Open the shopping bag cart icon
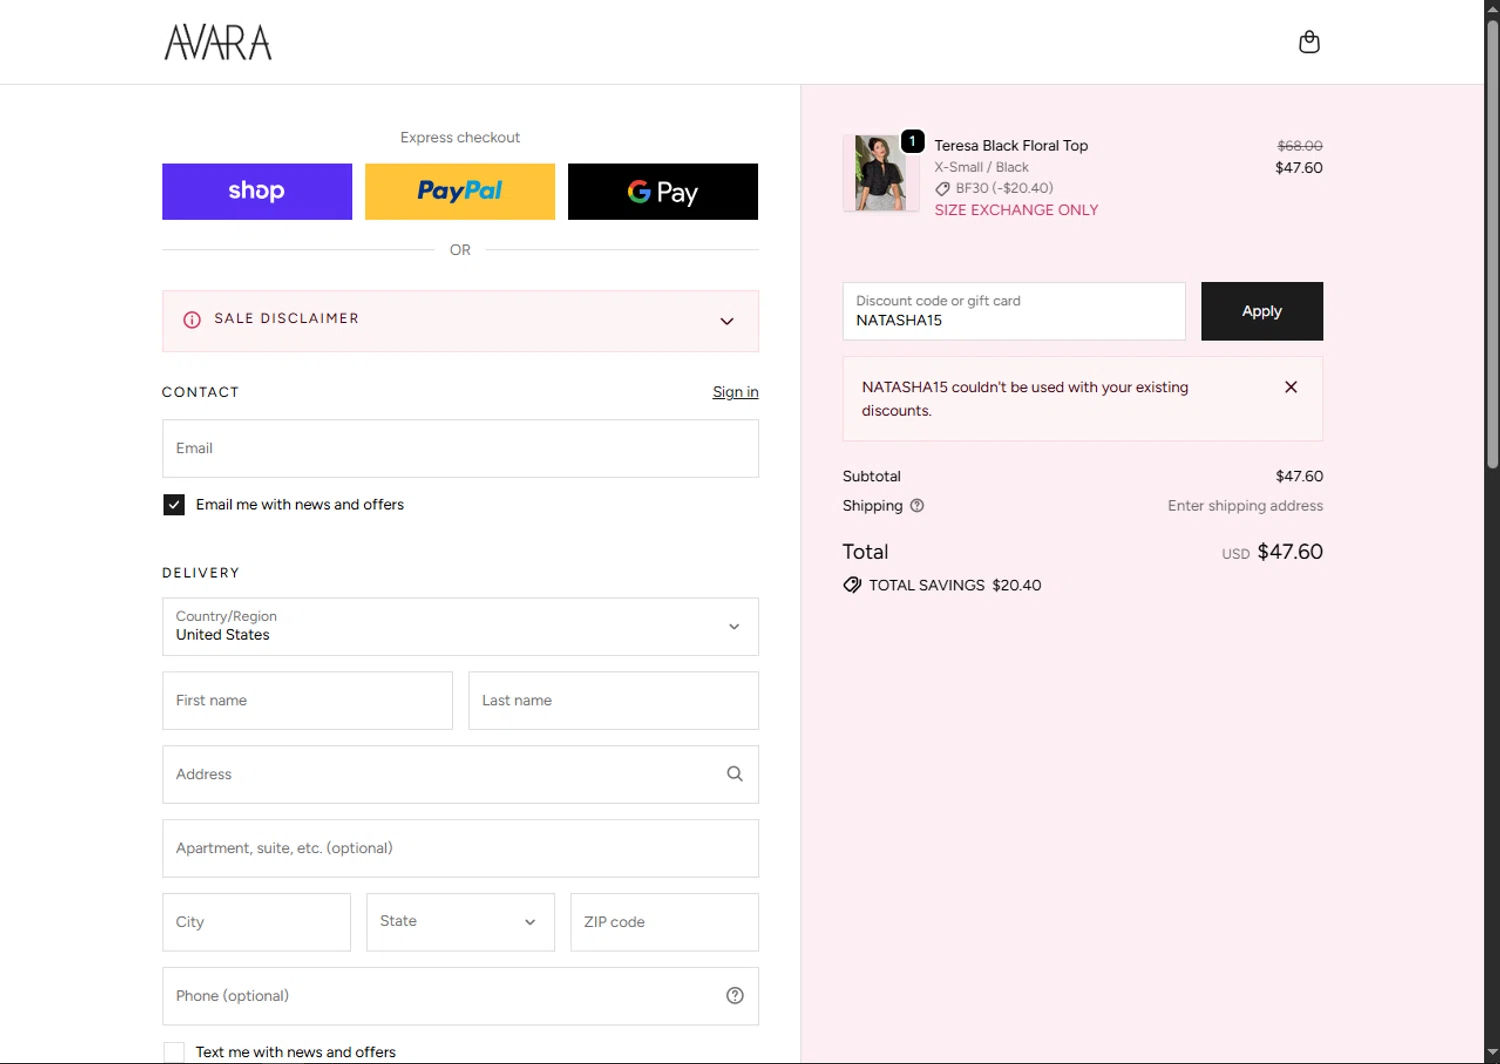The width and height of the screenshot is (1500, 1064). [x=1309, y=42]
